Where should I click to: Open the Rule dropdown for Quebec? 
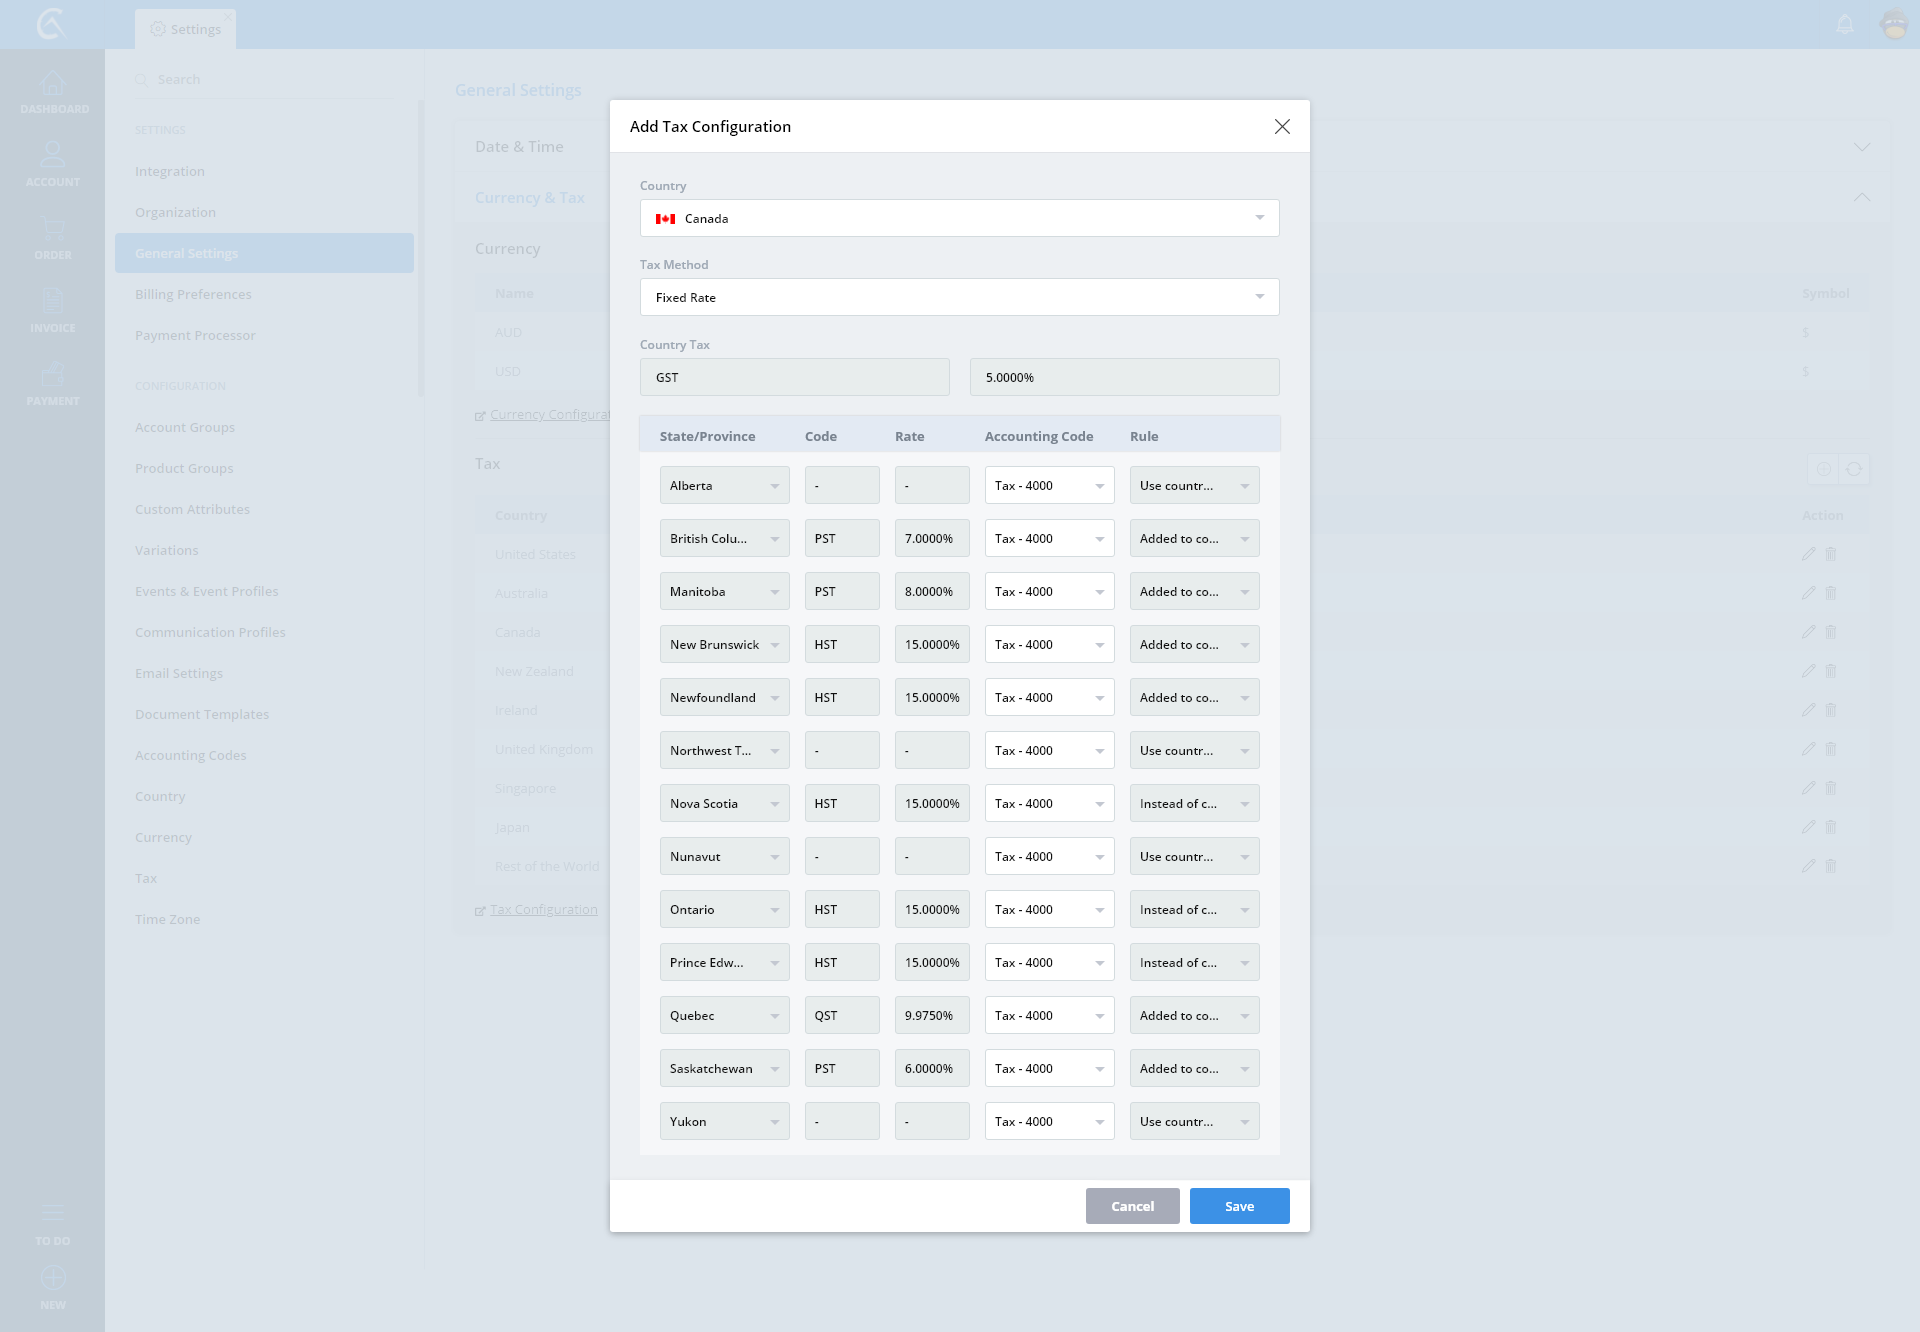pos(1194,1015)
